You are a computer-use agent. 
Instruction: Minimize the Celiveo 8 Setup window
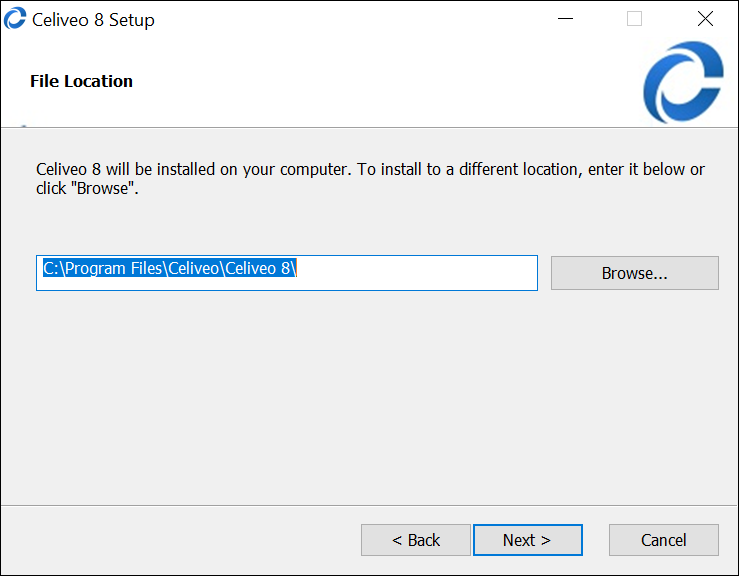click(x=565, y=19)
